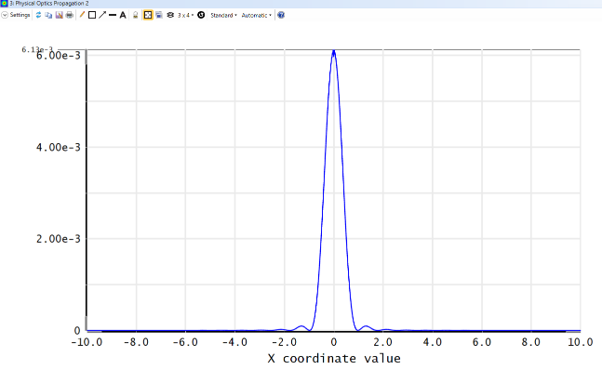Click the 4.0 x-axis tick label
This screenshot has width=602, height=370.
432,342
